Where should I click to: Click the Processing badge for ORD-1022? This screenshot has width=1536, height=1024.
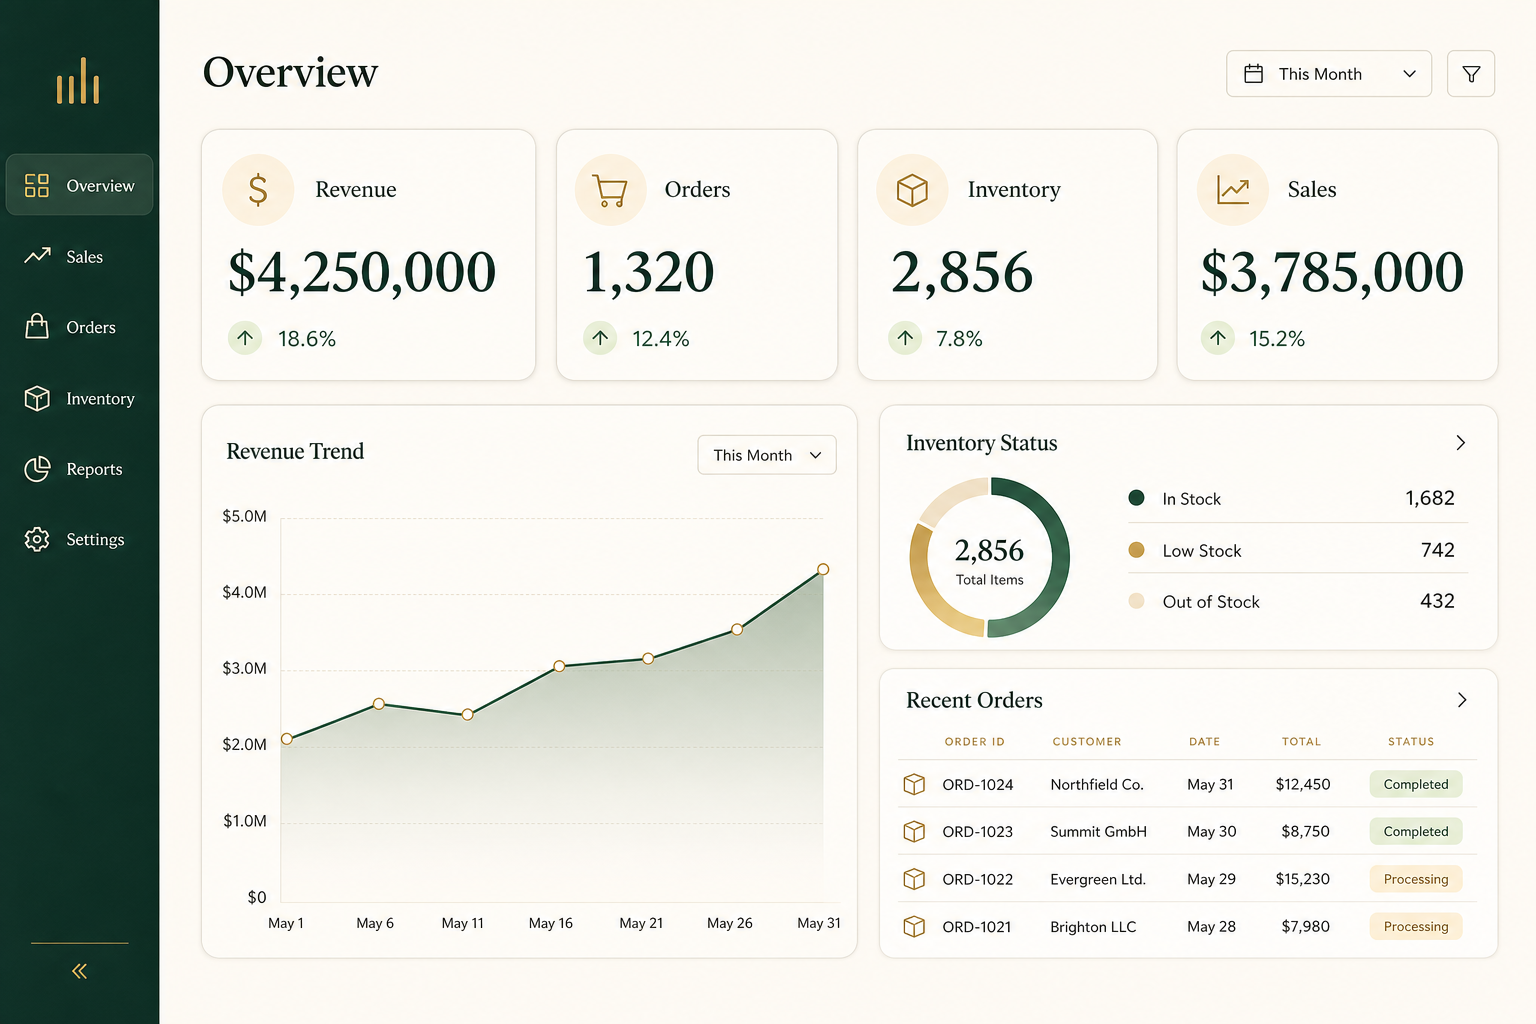click(1416, 879)
